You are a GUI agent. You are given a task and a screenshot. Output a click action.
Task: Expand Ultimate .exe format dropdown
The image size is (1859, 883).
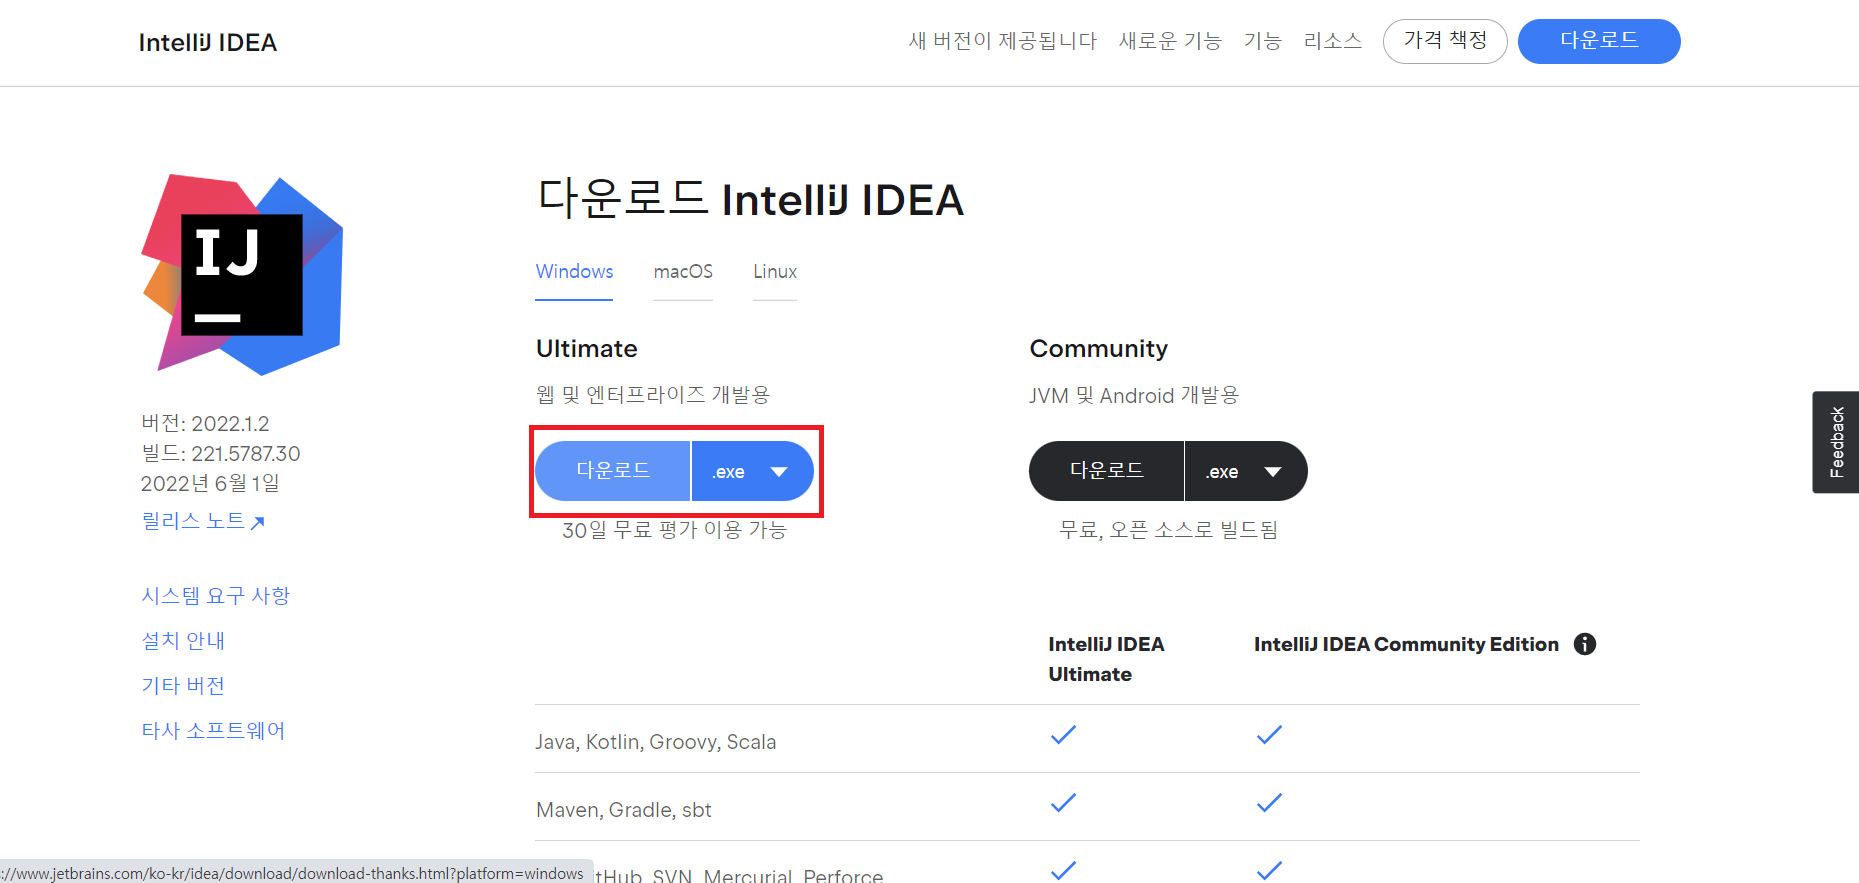coord(752,471)
